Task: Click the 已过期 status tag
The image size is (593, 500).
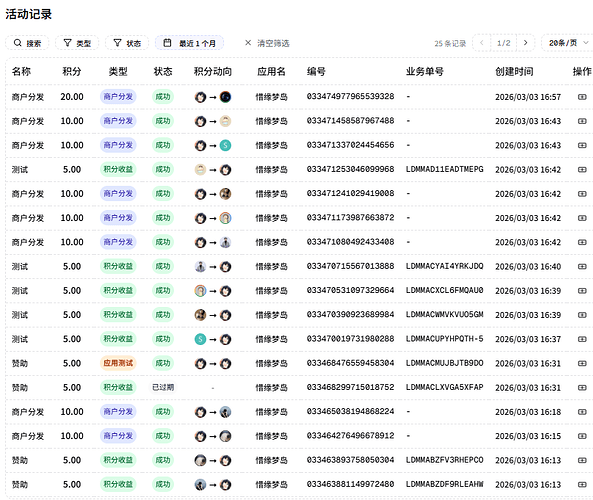Action: pos(163,387)
